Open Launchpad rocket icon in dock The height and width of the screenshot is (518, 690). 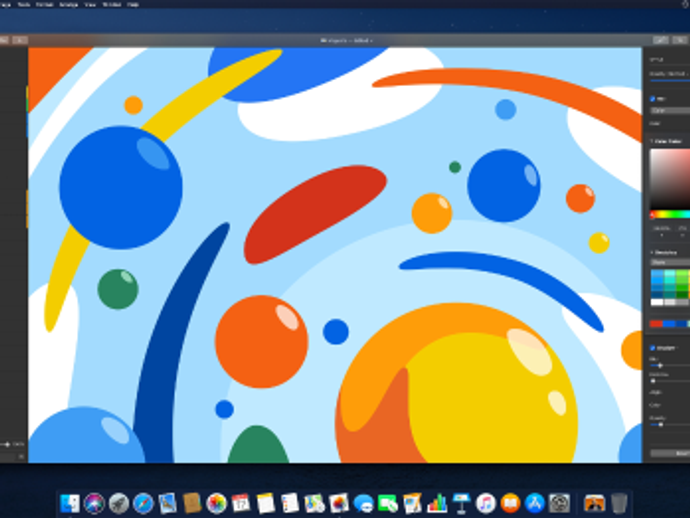[x=119, y=503]
